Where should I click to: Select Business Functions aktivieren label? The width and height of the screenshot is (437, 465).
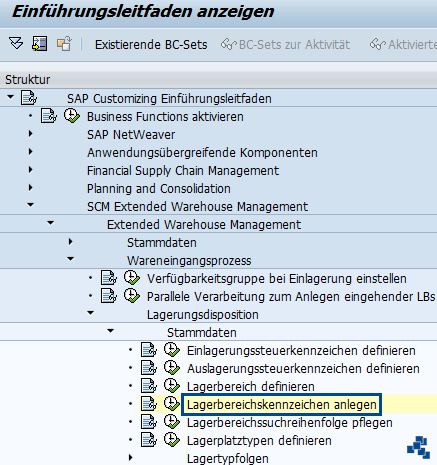point(165,117)
